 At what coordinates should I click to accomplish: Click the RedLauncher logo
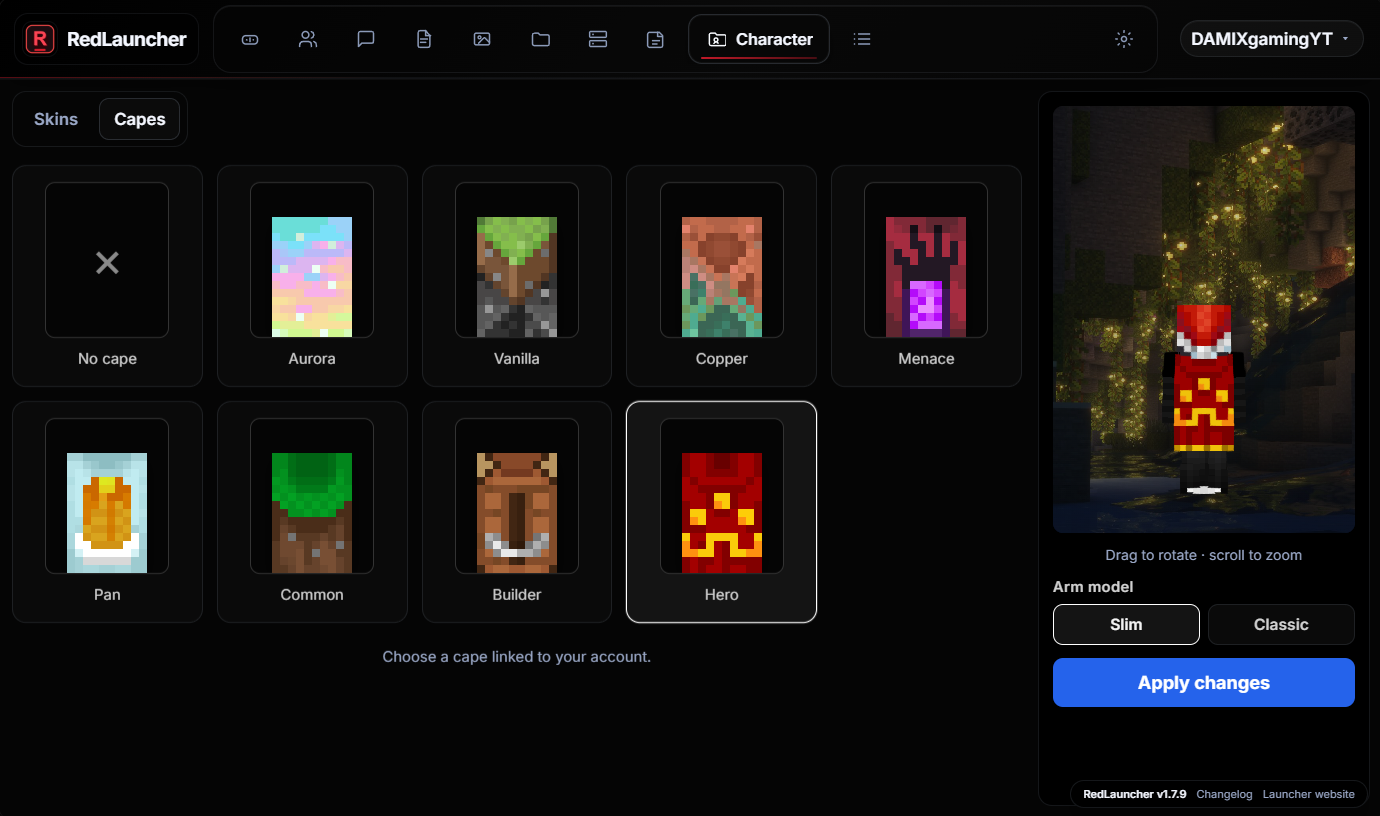pyautogui.click(x=106, y=39)
